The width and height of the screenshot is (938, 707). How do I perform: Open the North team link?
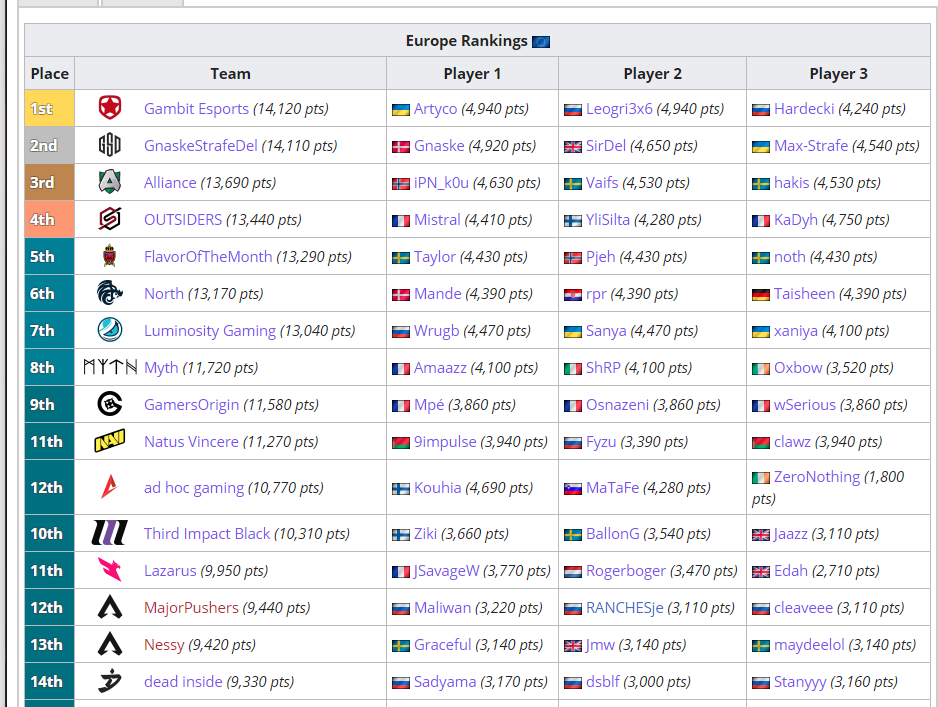[x=164, y=294]
